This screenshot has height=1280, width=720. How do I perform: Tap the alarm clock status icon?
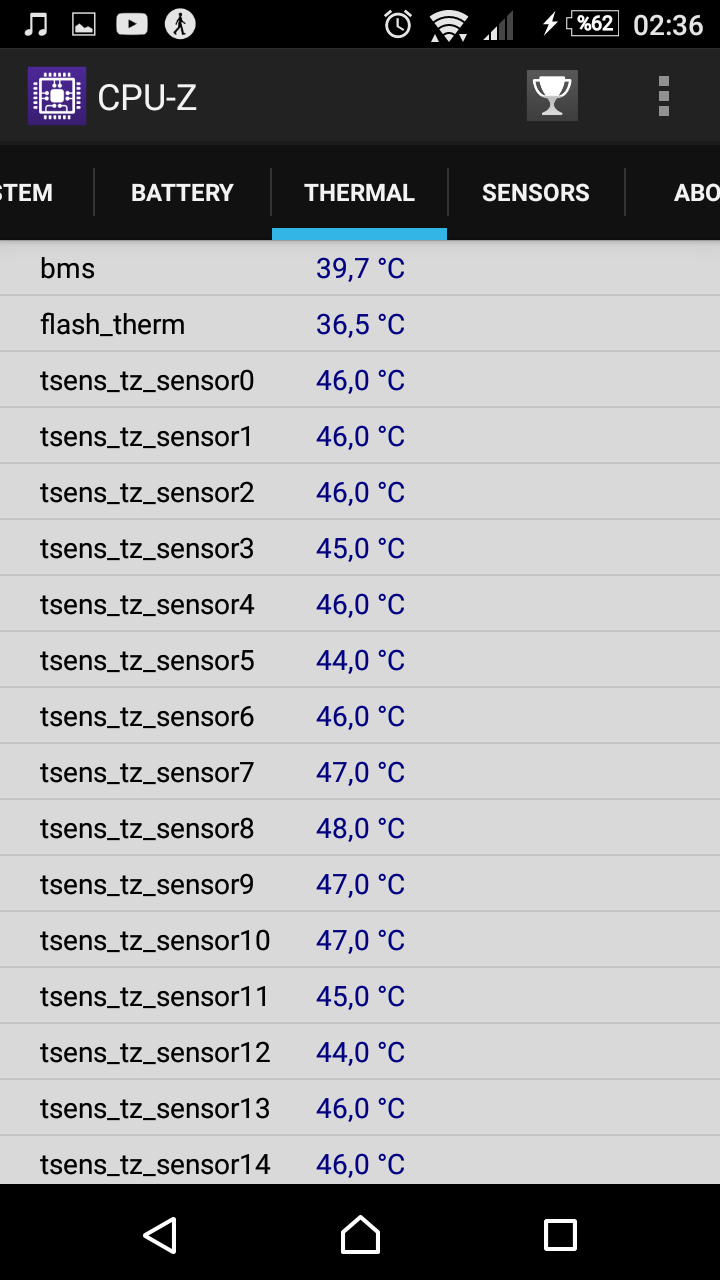(x=398, y=24)
